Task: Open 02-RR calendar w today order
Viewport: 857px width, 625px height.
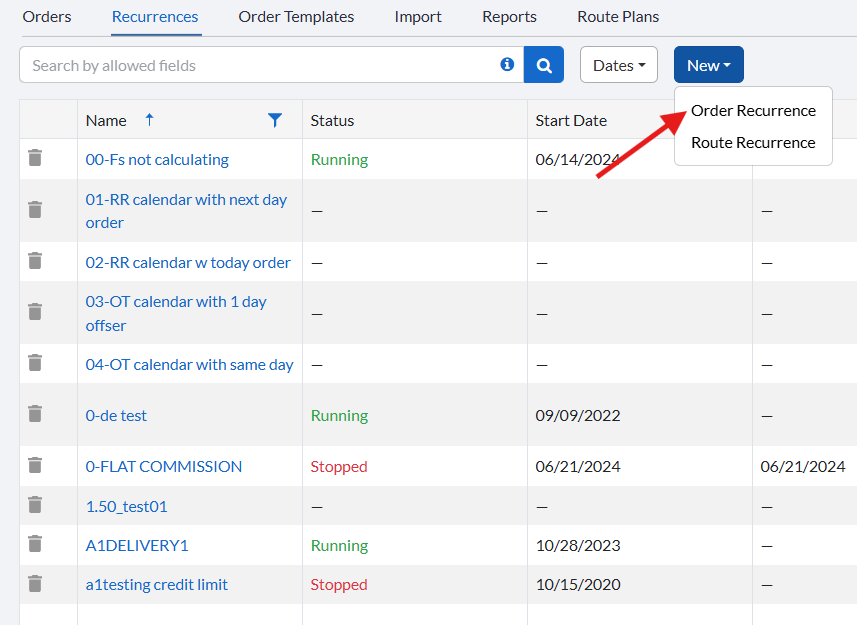Action: (188, 263)
